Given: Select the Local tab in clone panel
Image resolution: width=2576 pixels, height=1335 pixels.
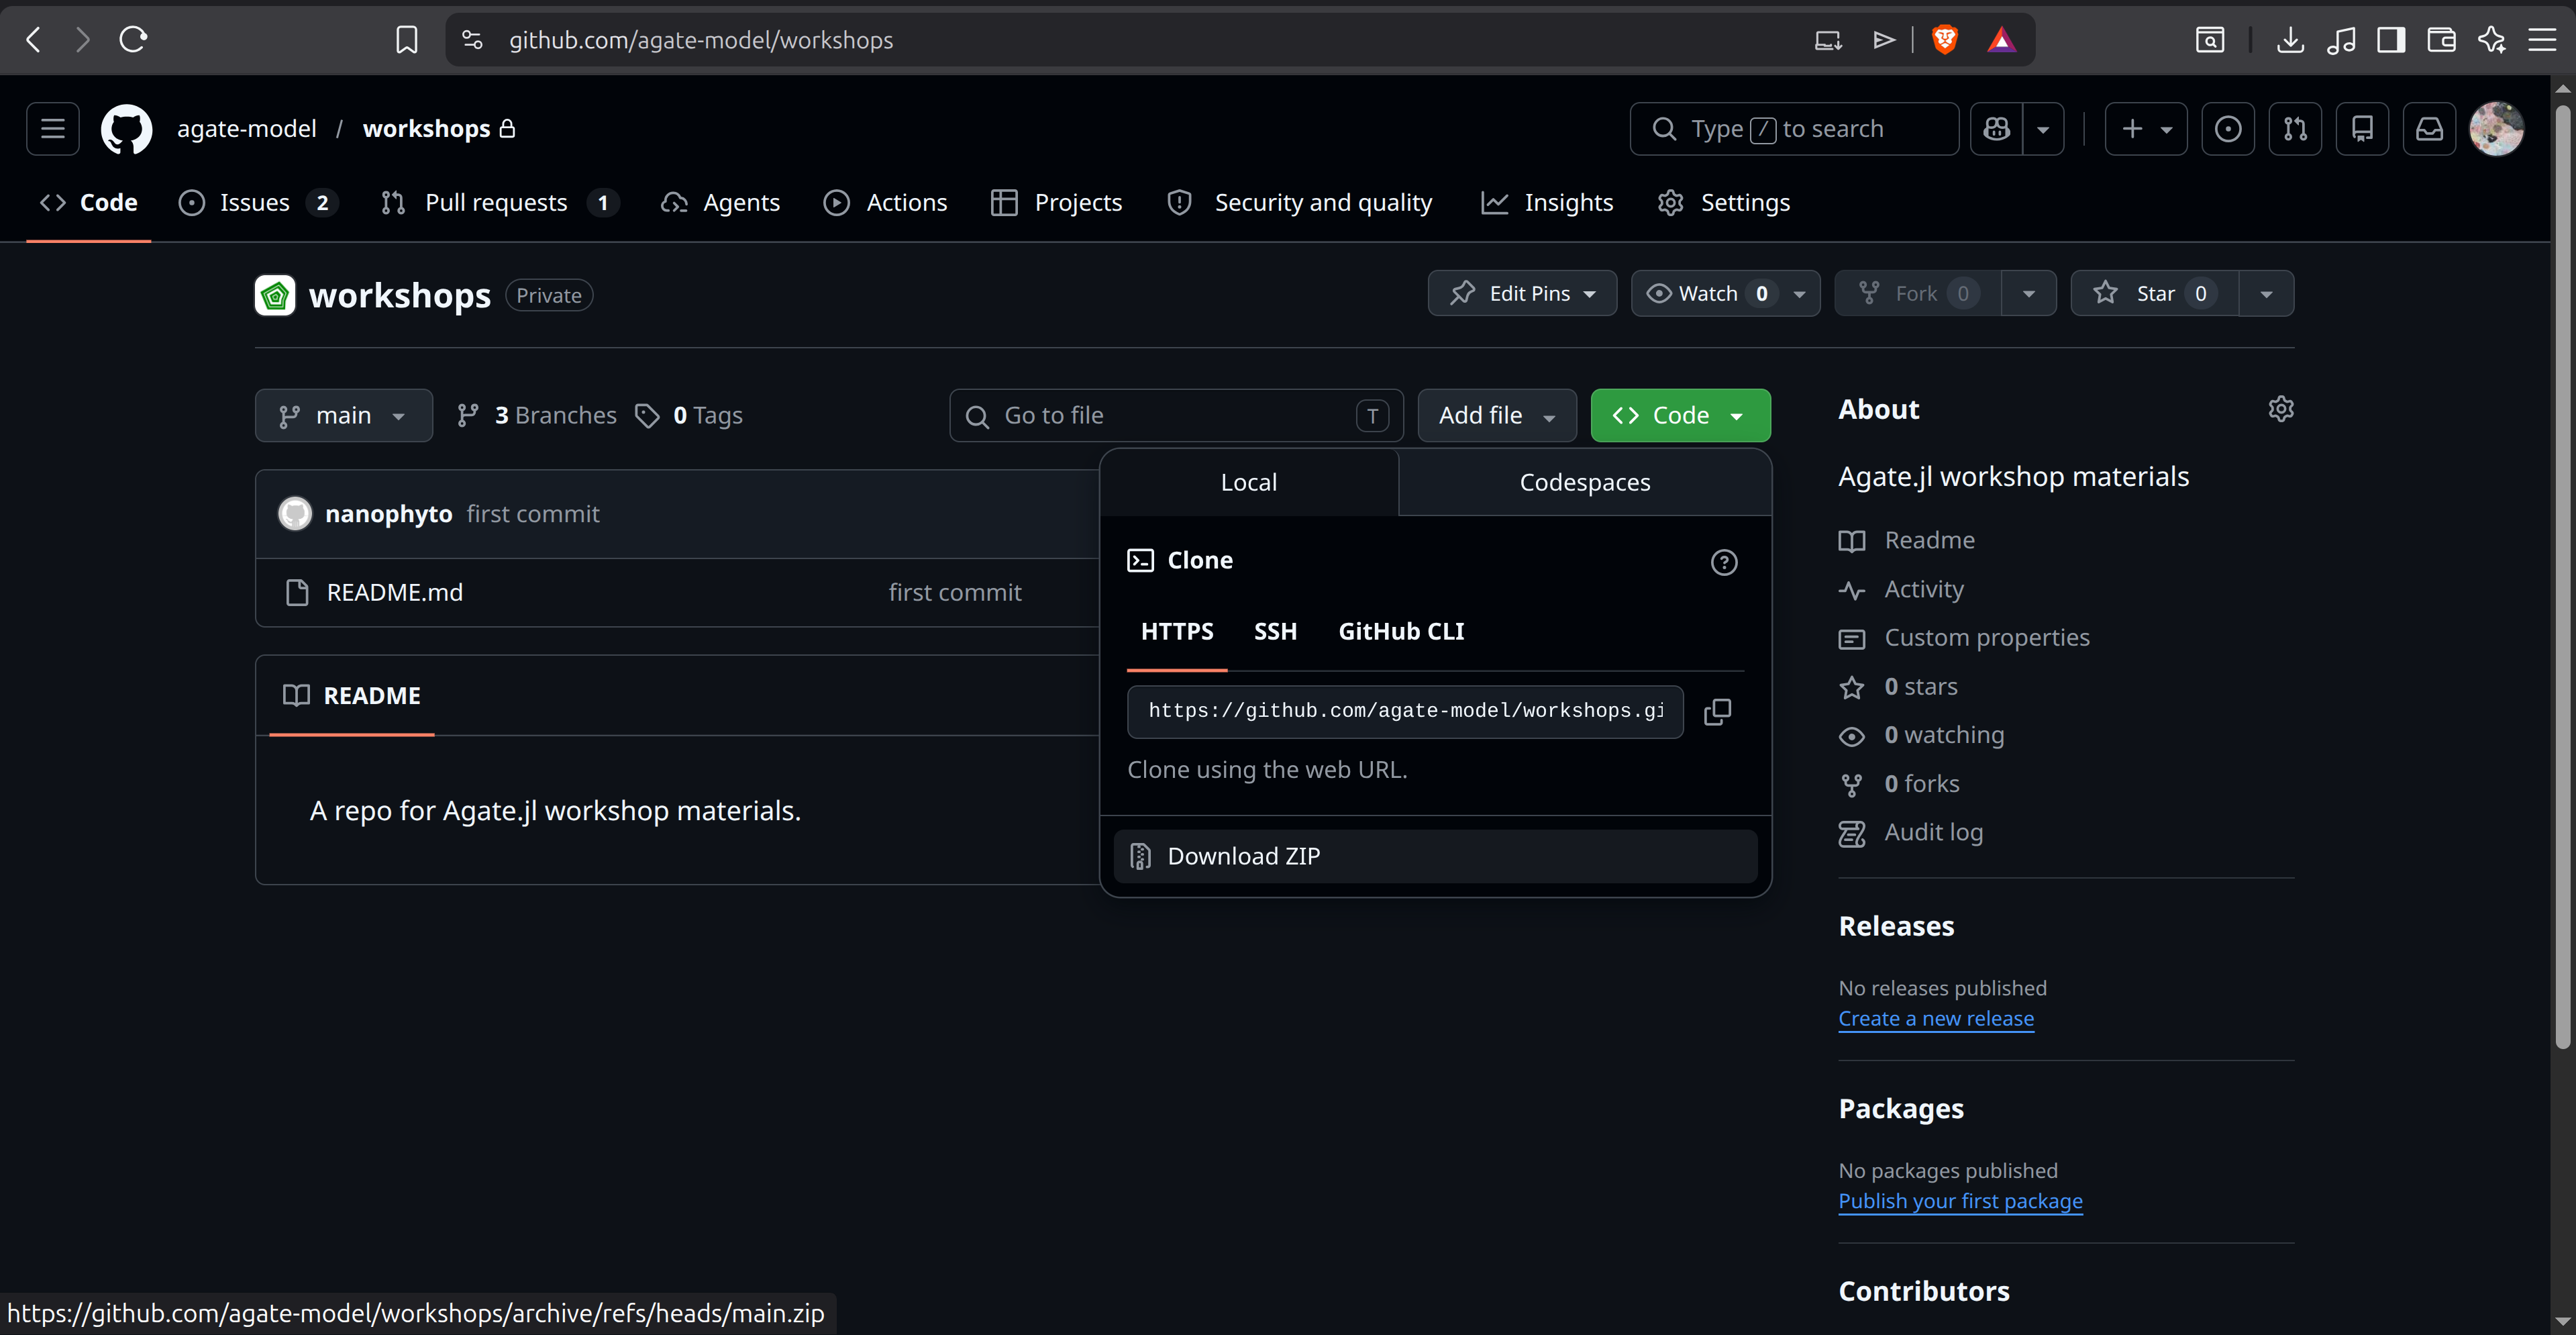Looking at the screenshot, I should click(x=1249, y=483).
